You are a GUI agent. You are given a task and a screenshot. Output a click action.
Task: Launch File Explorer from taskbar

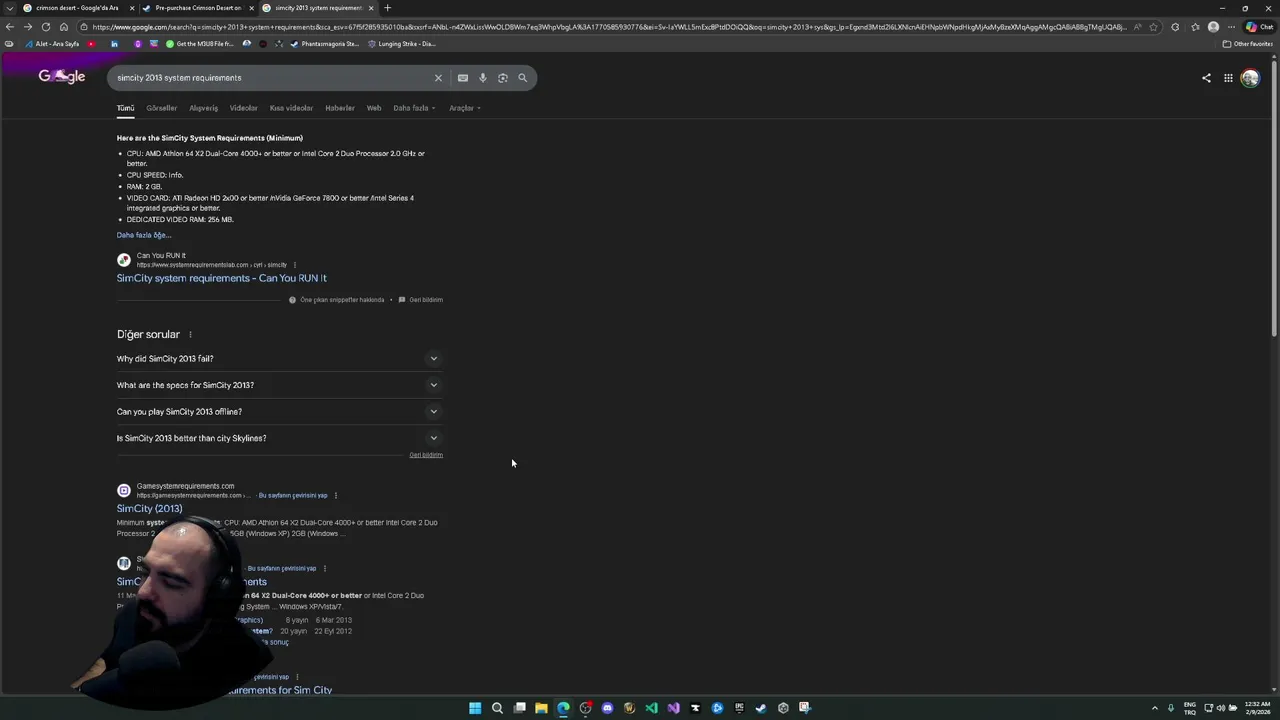541,708
